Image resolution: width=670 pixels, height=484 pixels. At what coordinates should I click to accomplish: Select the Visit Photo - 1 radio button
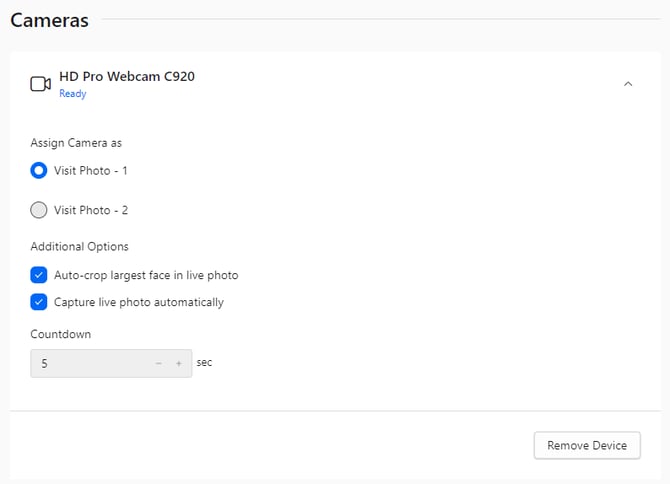tap(39, 171)
